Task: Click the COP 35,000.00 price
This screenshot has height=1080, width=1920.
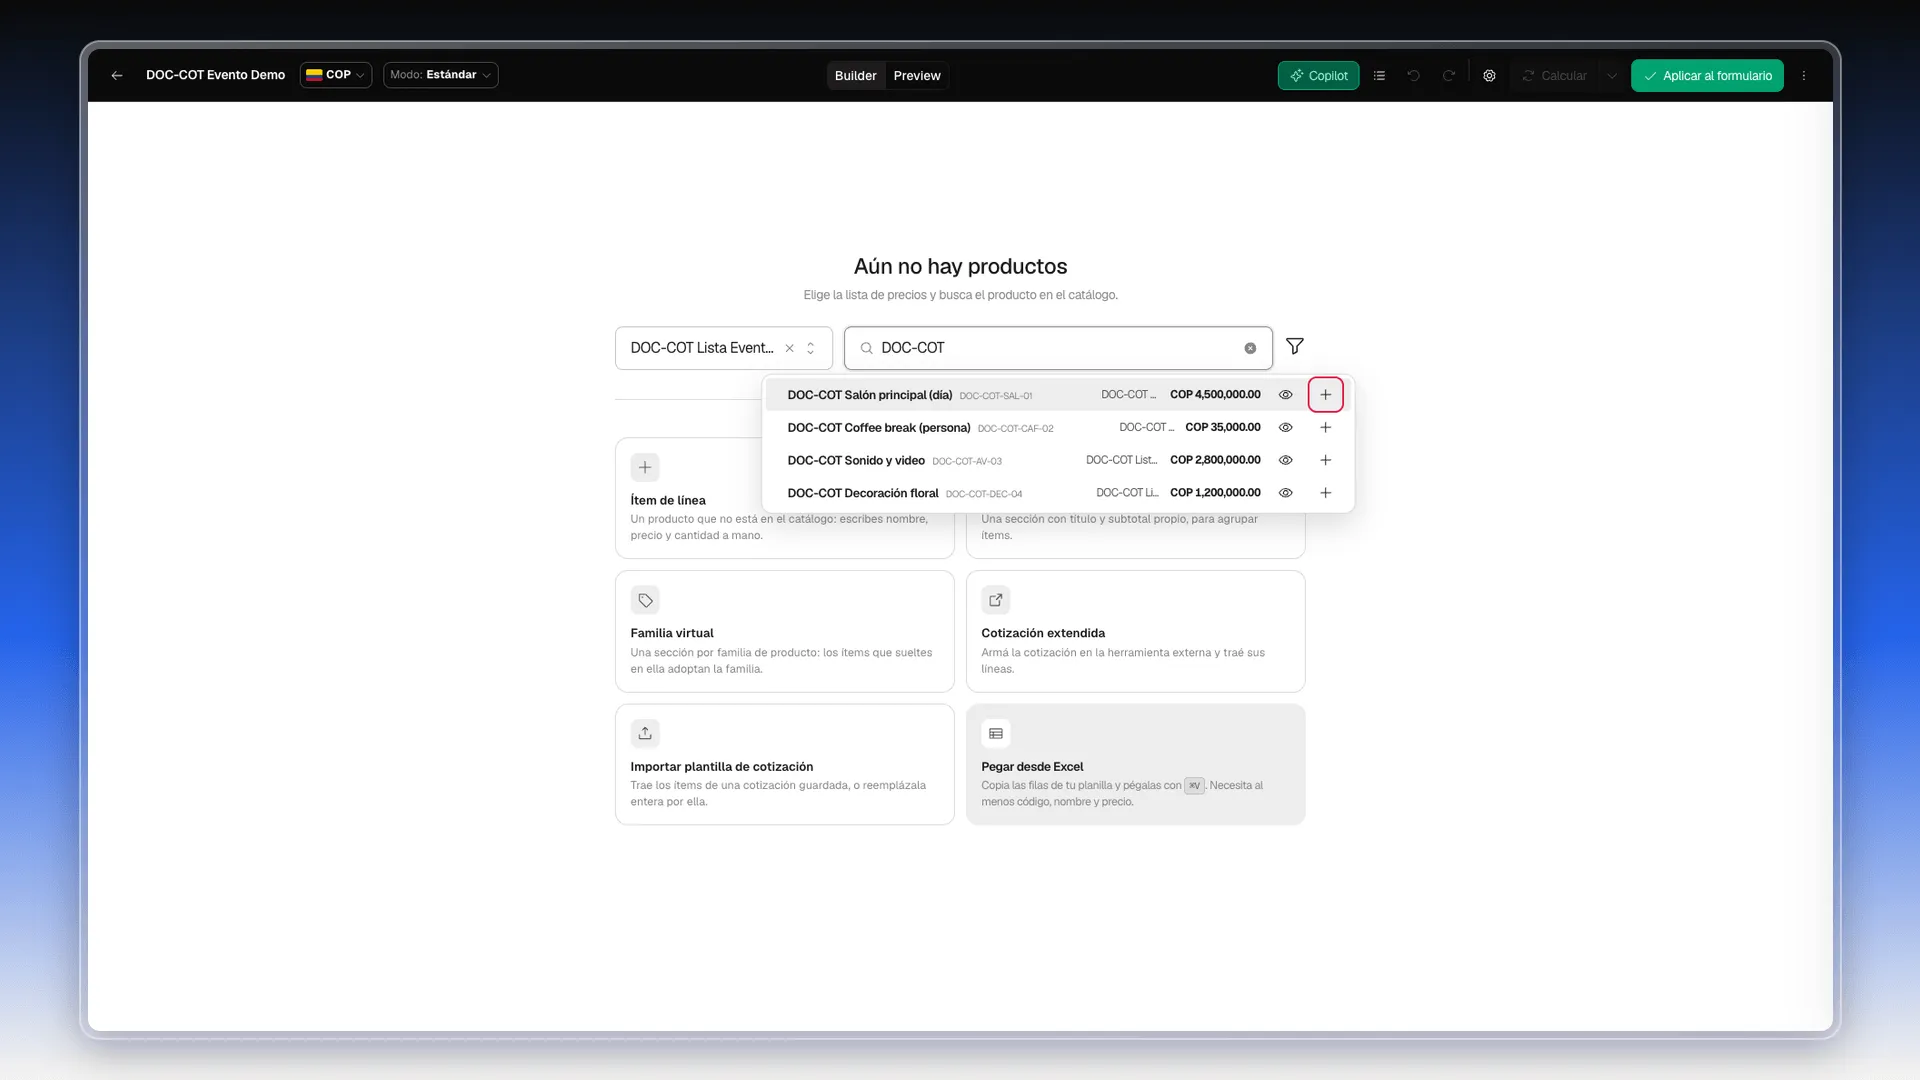Action: pyautogui.click(x=1223, y=427)
